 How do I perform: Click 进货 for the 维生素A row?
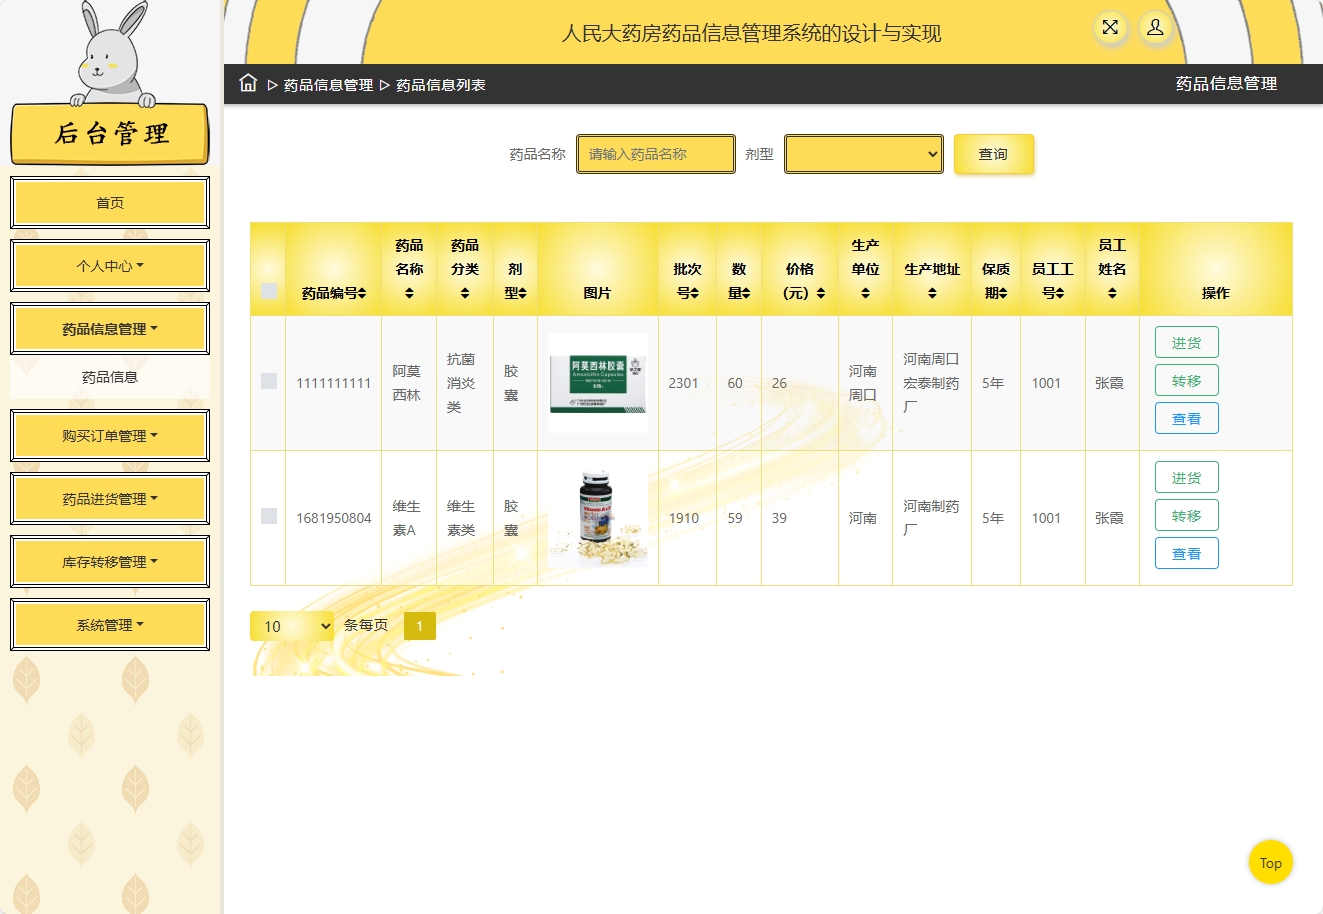tap(1187, 477)
